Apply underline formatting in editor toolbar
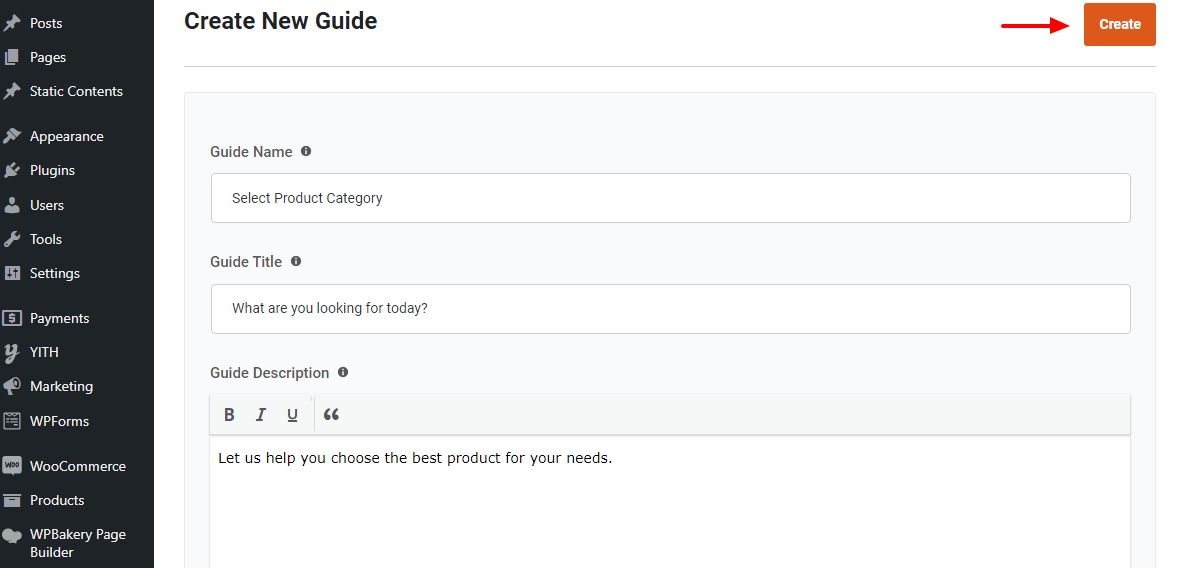 292,415
